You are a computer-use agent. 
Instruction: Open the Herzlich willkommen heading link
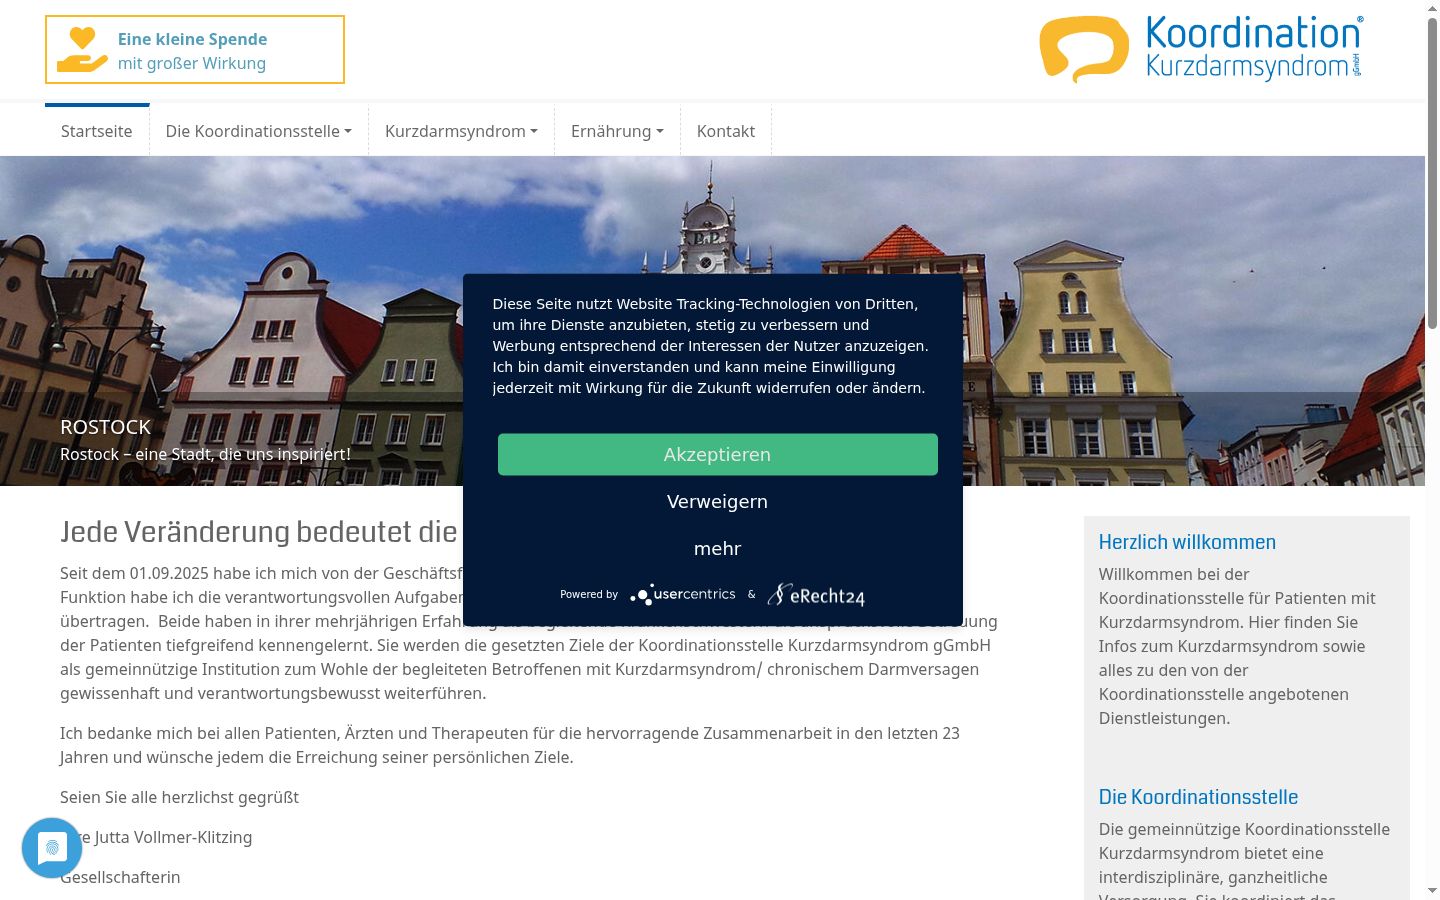[1187, 542]
